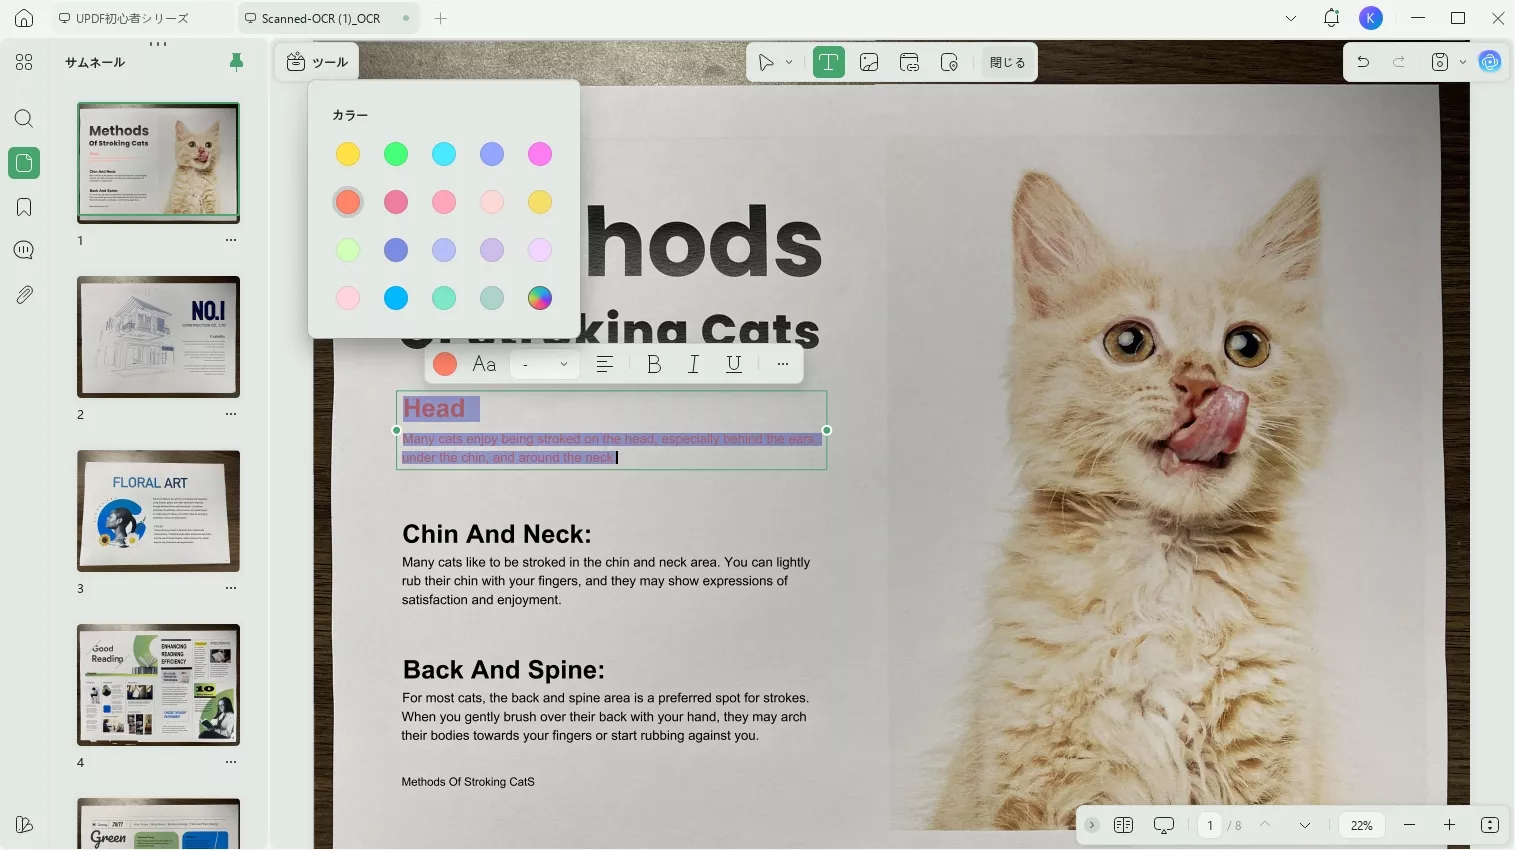1515x850 pixels.
Task: Start slideshow presentation mode
Action: (x=1163, y=825)
